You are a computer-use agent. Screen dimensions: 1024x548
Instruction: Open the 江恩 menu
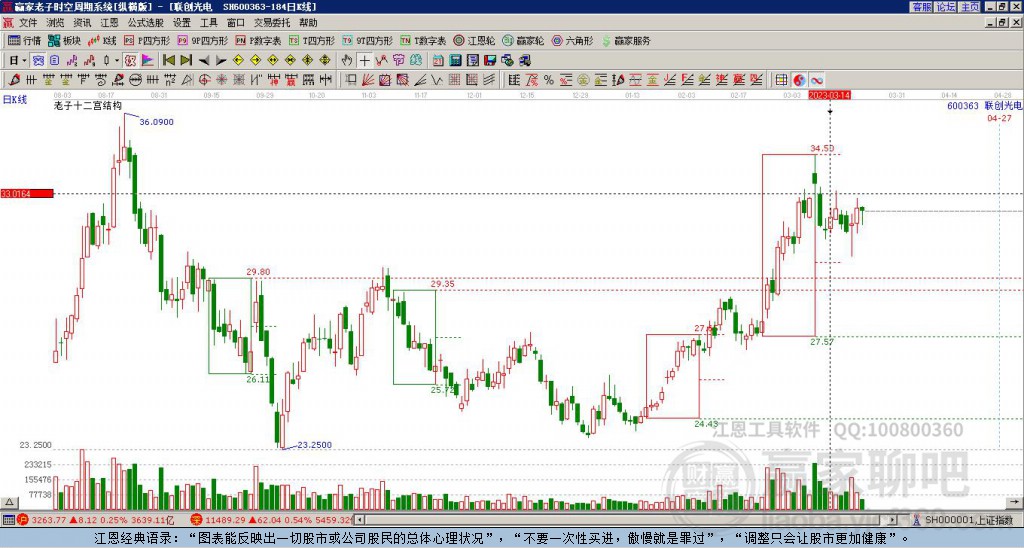click(109, 23)
